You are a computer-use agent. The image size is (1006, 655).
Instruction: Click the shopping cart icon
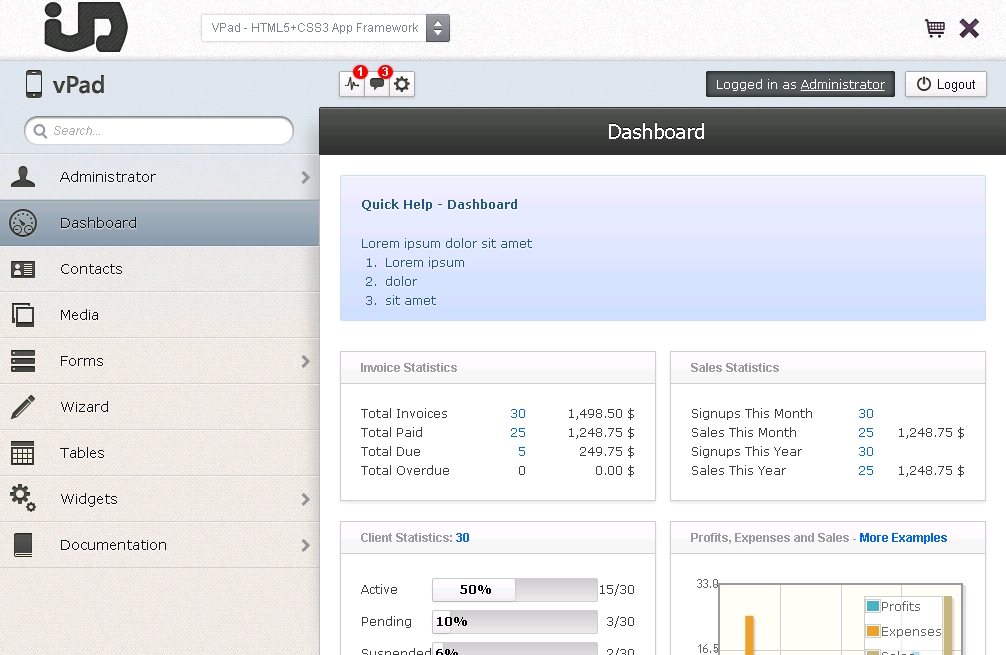[x=935, y=28]
